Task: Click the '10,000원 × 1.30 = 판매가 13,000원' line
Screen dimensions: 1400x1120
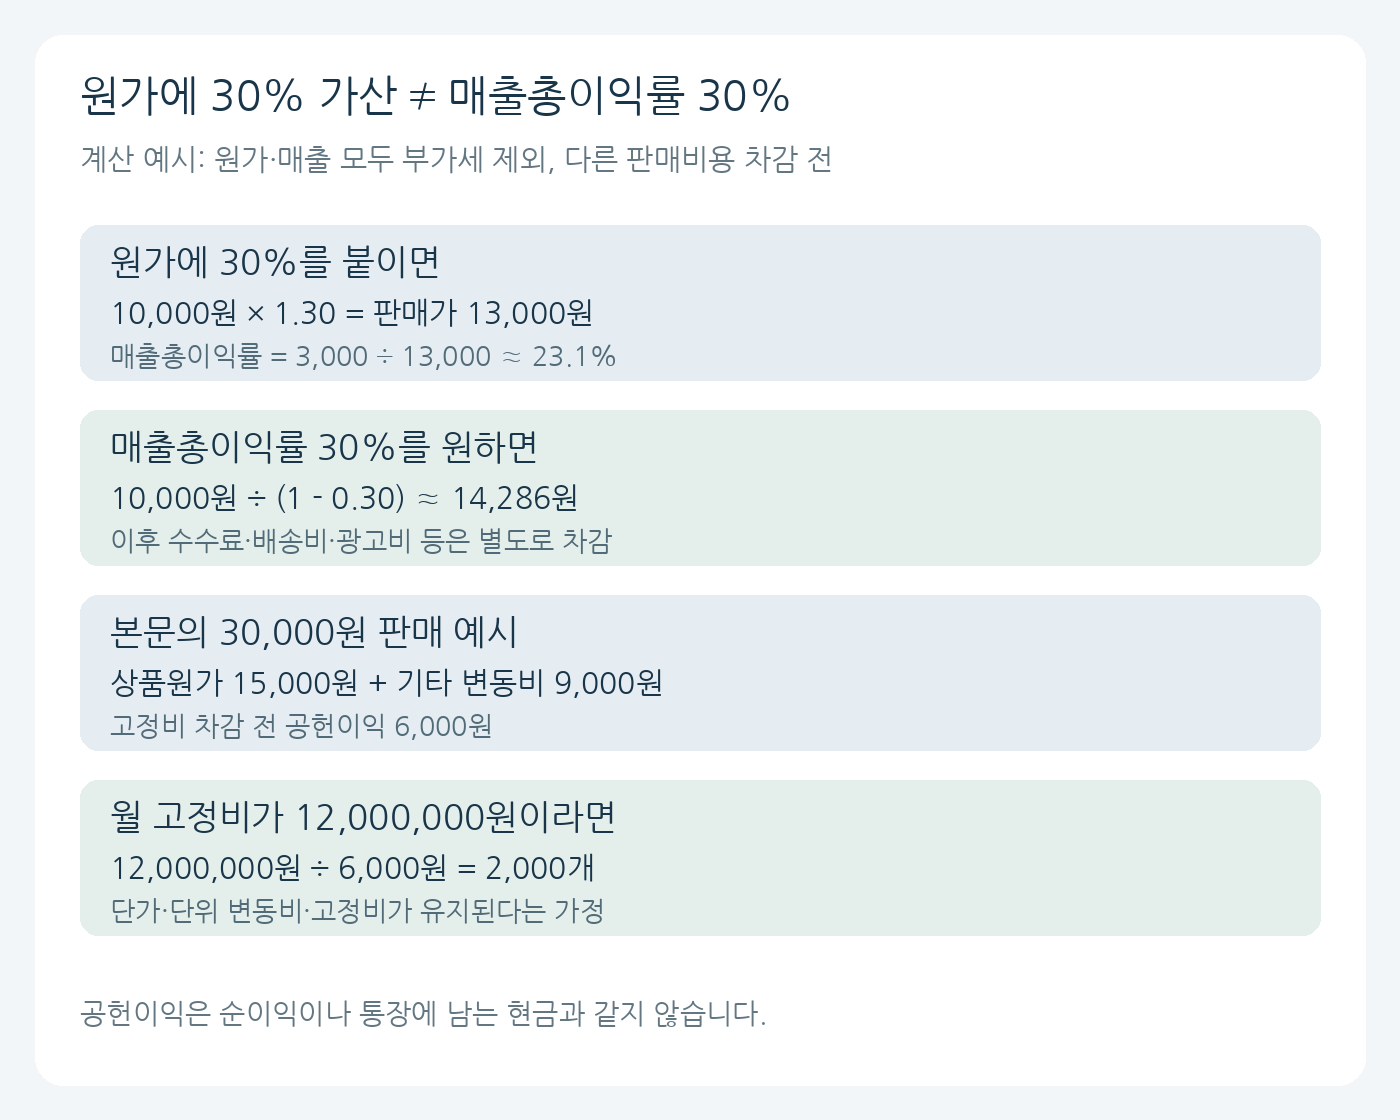Action: [x=352, y=313]
